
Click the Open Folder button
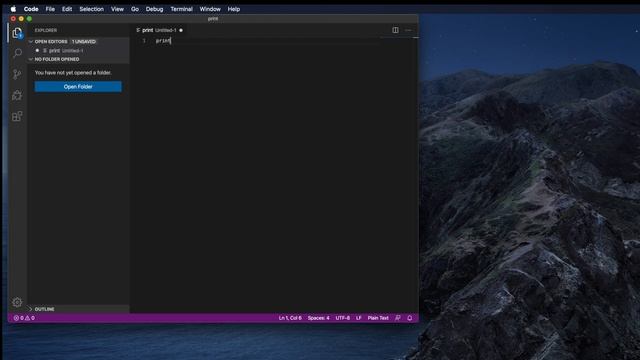78,87
